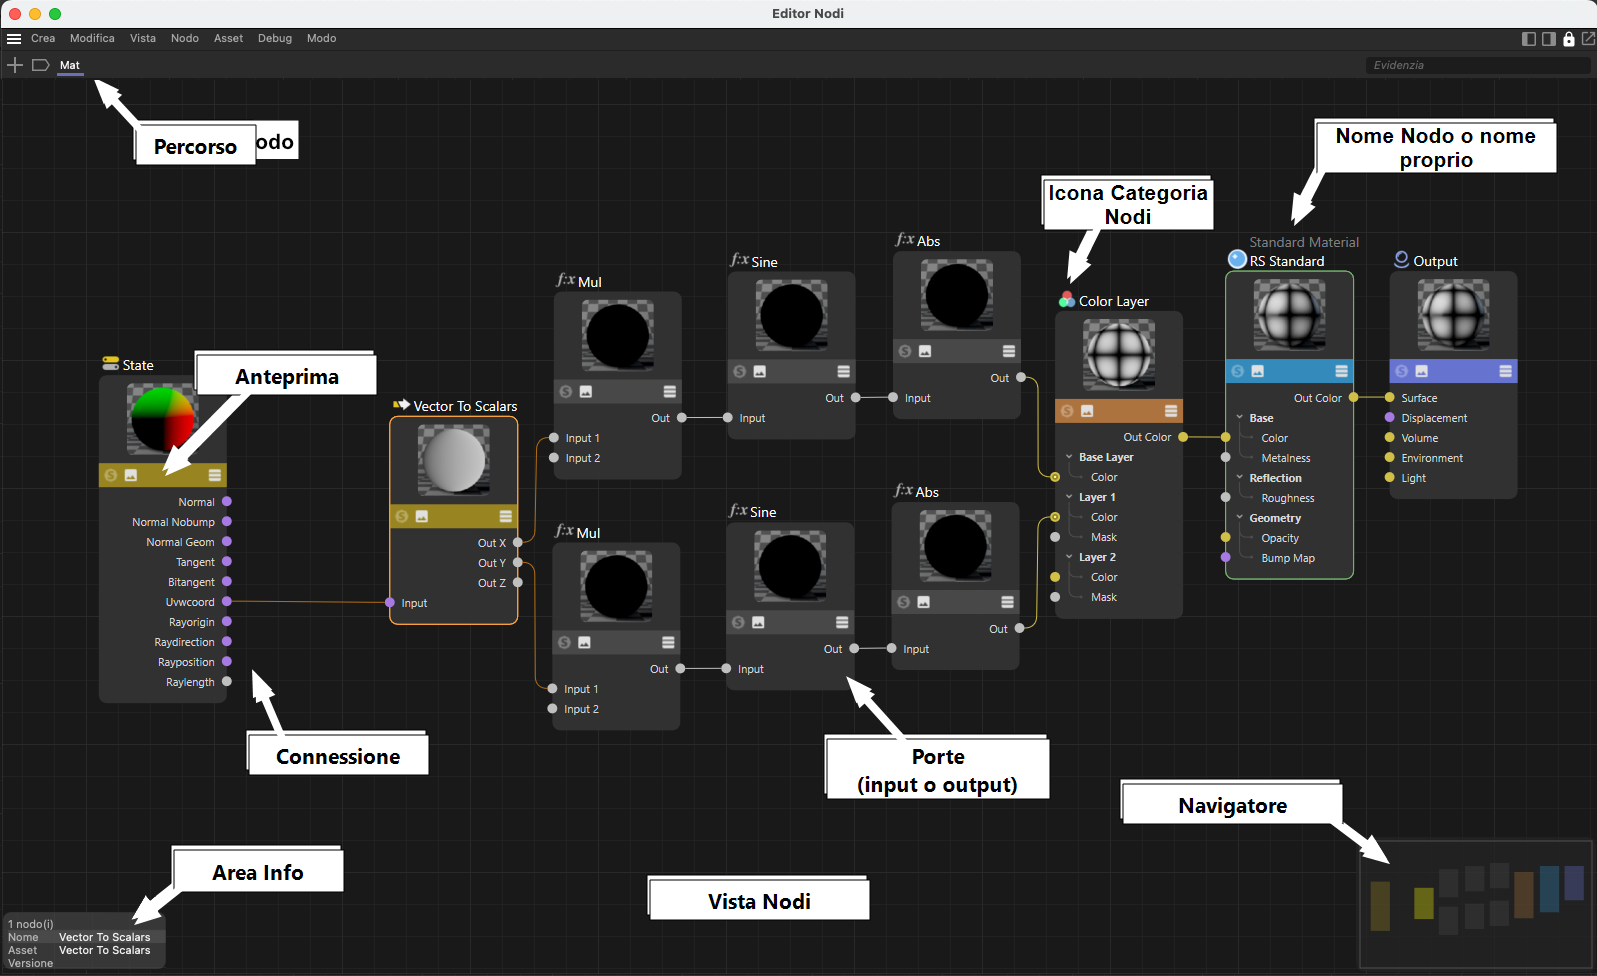Image resolution: width=1597 pixels, height=976 pixels.
Task: Click the State node category icon
Action: click(x=111, y=364)
